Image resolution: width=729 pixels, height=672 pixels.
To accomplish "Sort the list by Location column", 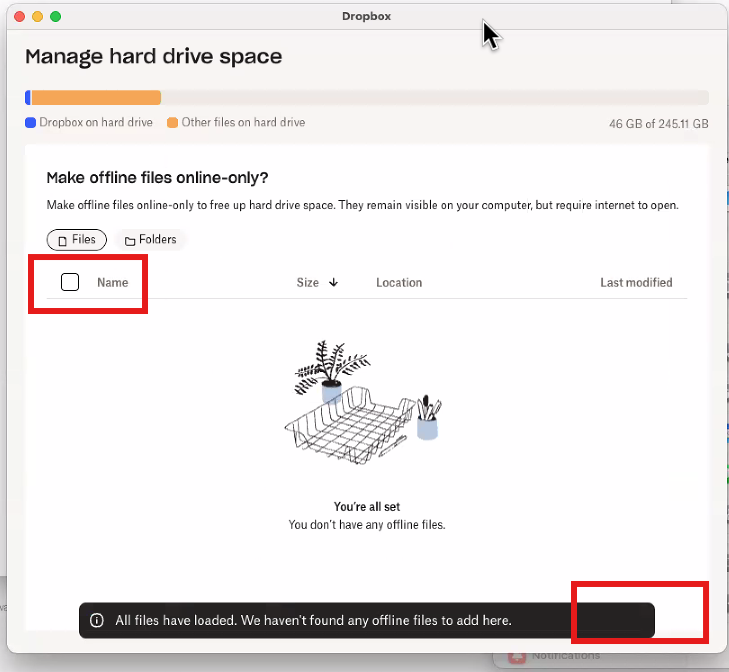I will click(399, 283).
